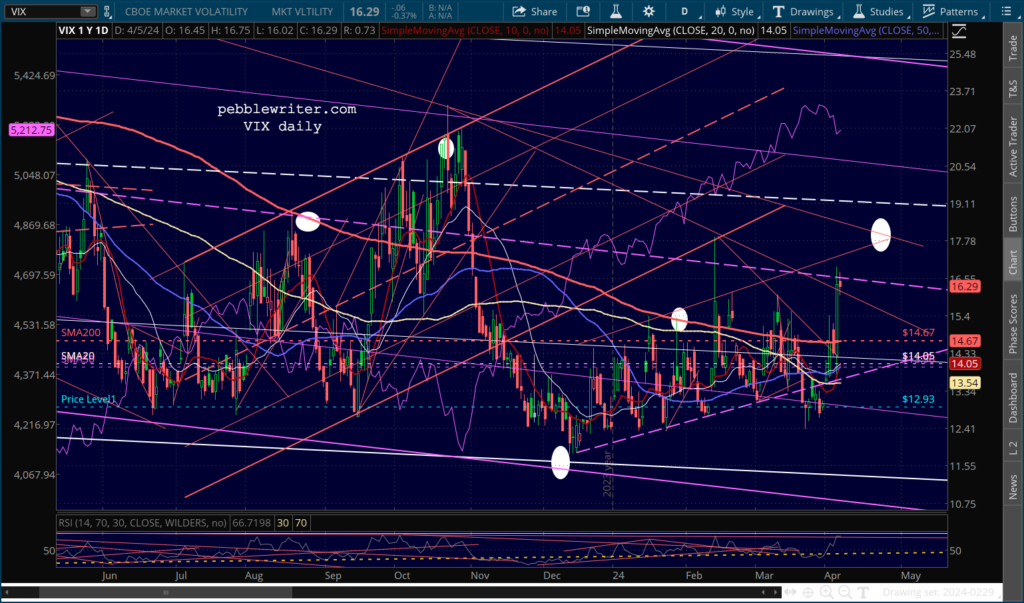Open the Style dropdown menu

pos(735,11)
